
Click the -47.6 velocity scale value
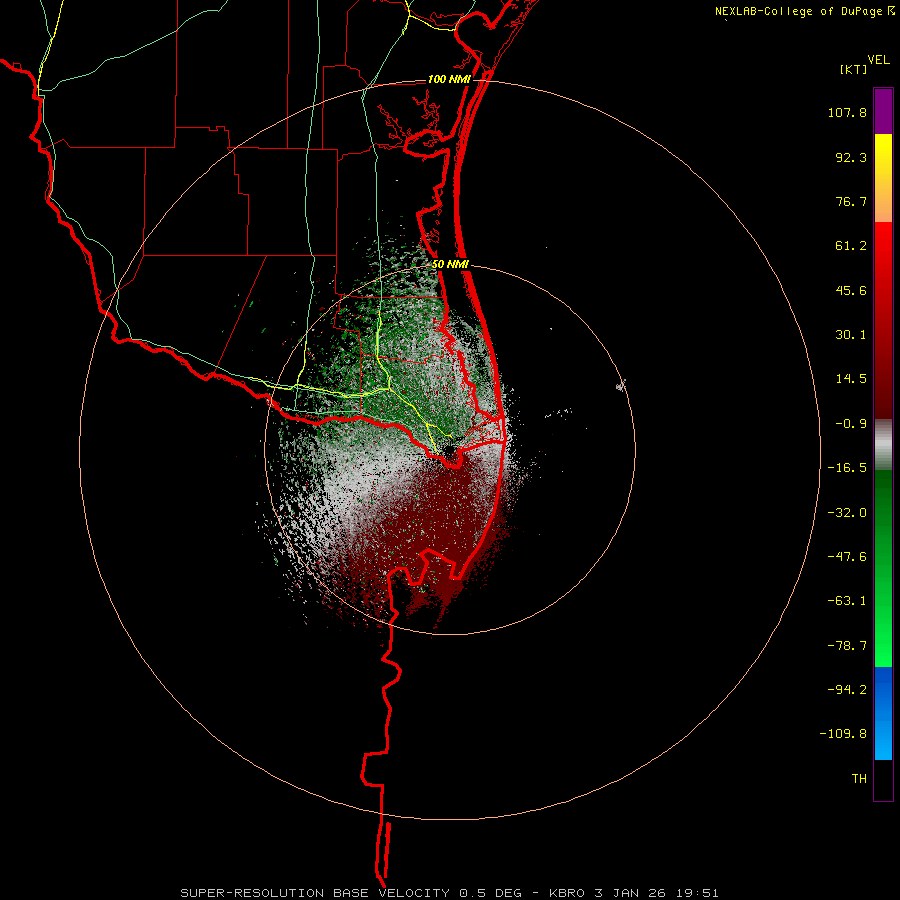pyautogui.click(x=847, y=557)
